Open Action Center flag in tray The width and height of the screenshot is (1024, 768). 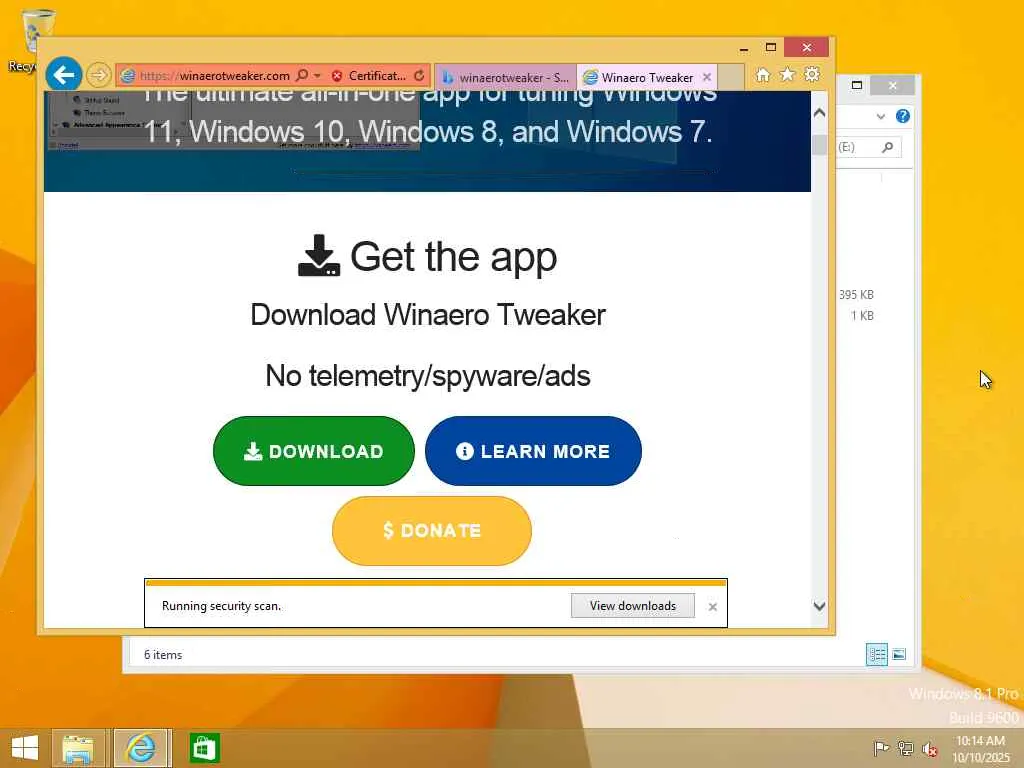[x=881, y=748]
